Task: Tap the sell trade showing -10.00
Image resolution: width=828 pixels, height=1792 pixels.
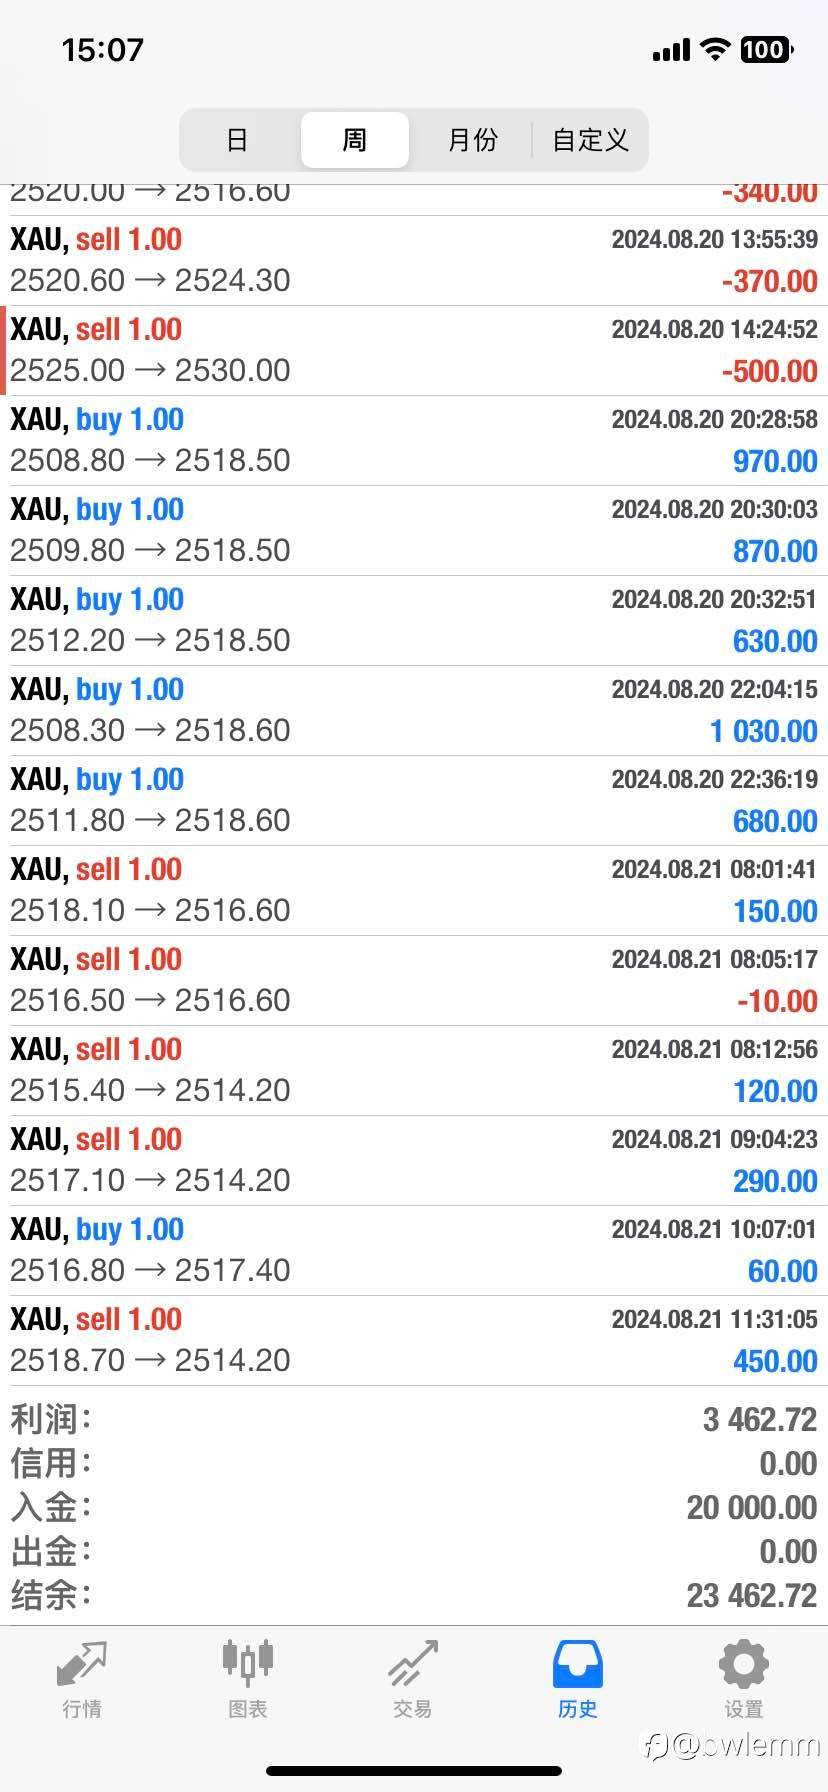Action: coord(414,980)
